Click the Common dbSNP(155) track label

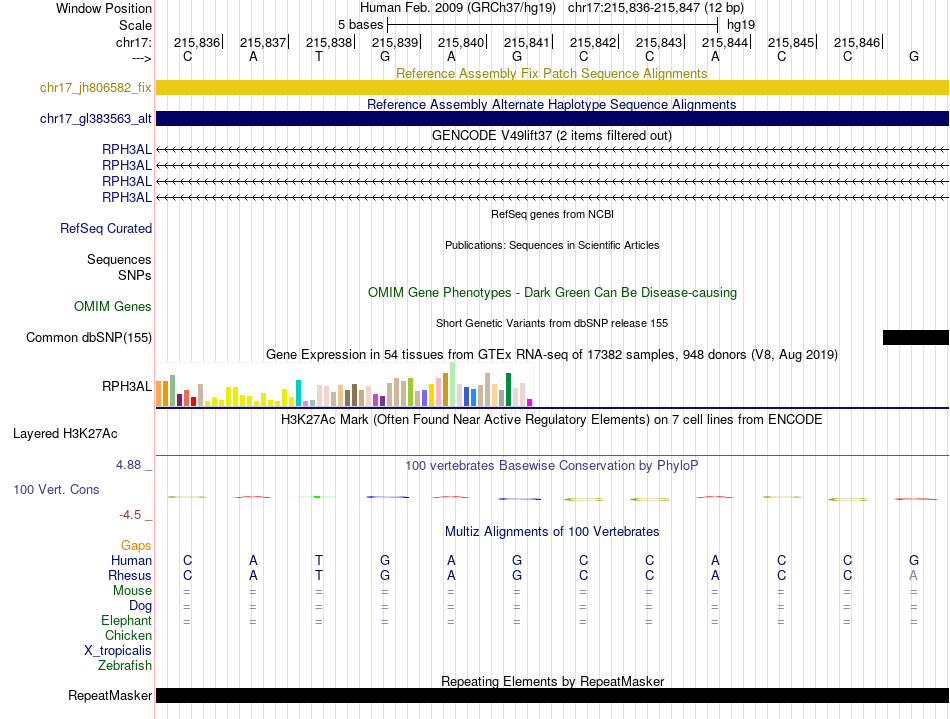pos(89,337)
